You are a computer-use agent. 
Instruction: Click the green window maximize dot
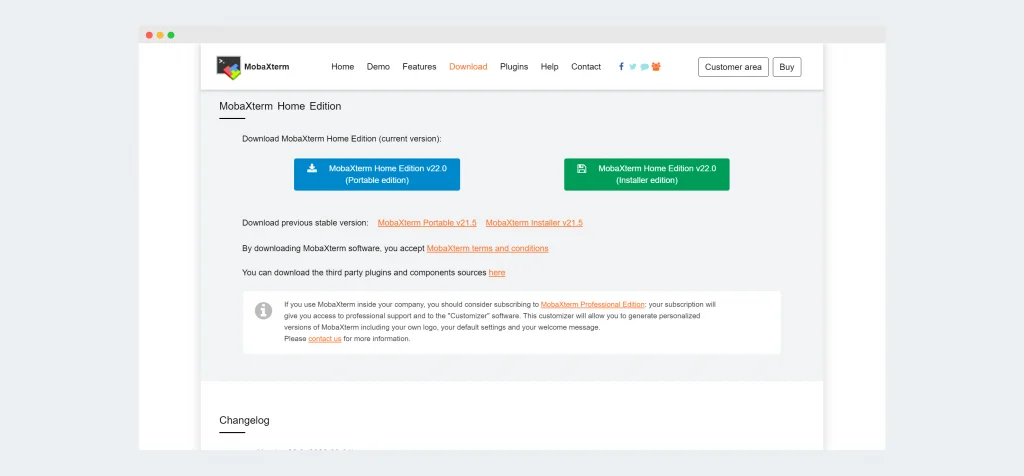coord(171,35)
